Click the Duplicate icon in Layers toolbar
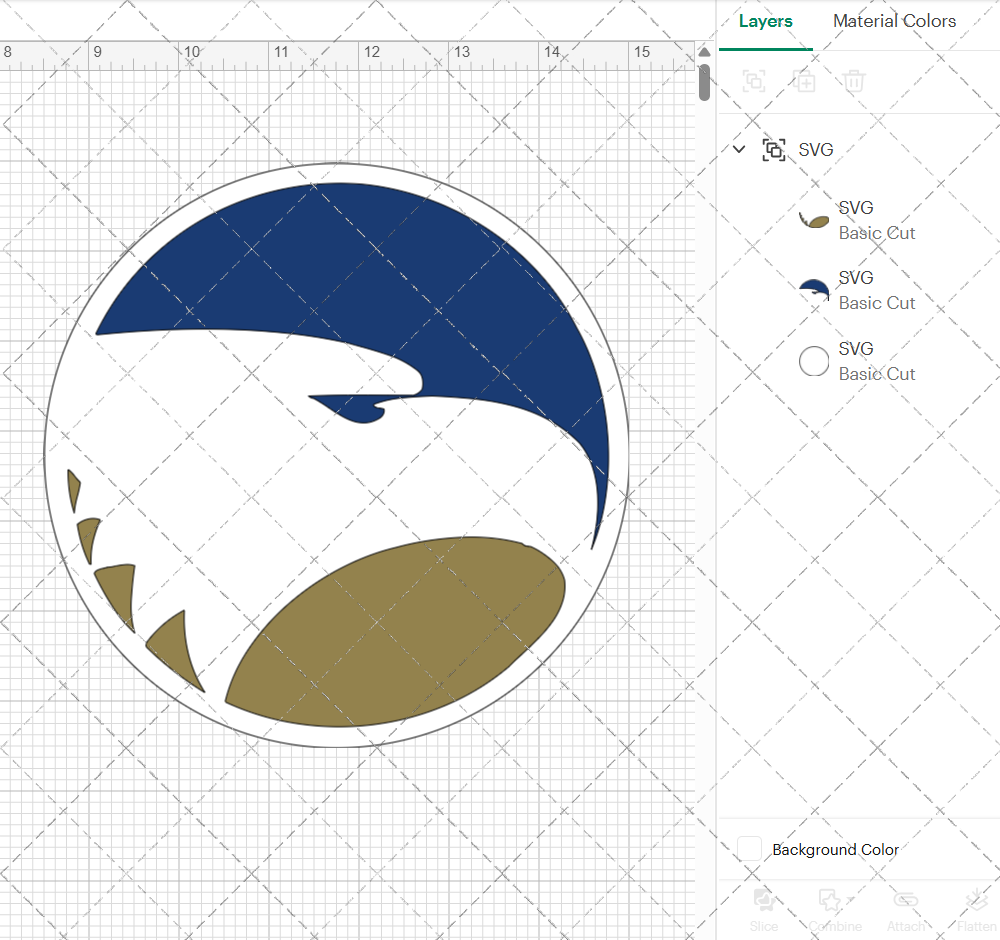Image resolution: width=1000 pixels, height=940 pixels. 804,81
